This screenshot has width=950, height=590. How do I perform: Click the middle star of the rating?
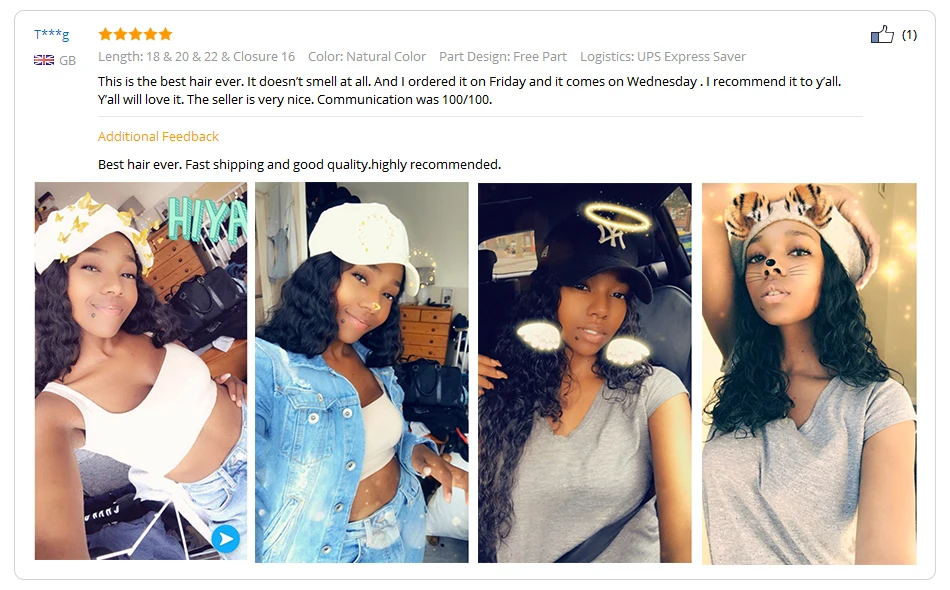pos(136,34)
